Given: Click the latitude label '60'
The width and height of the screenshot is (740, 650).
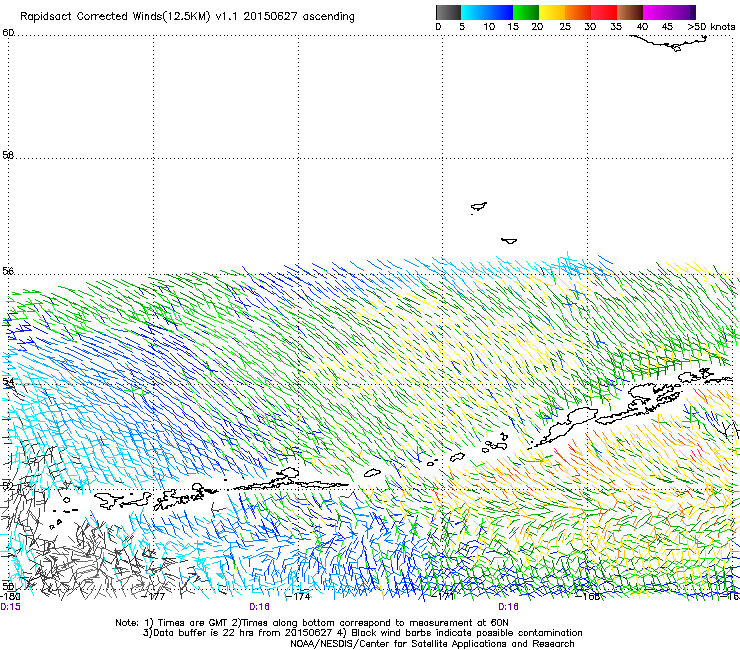Looking at the screenshot, I should pyautogui.click(x=8, y=33).
